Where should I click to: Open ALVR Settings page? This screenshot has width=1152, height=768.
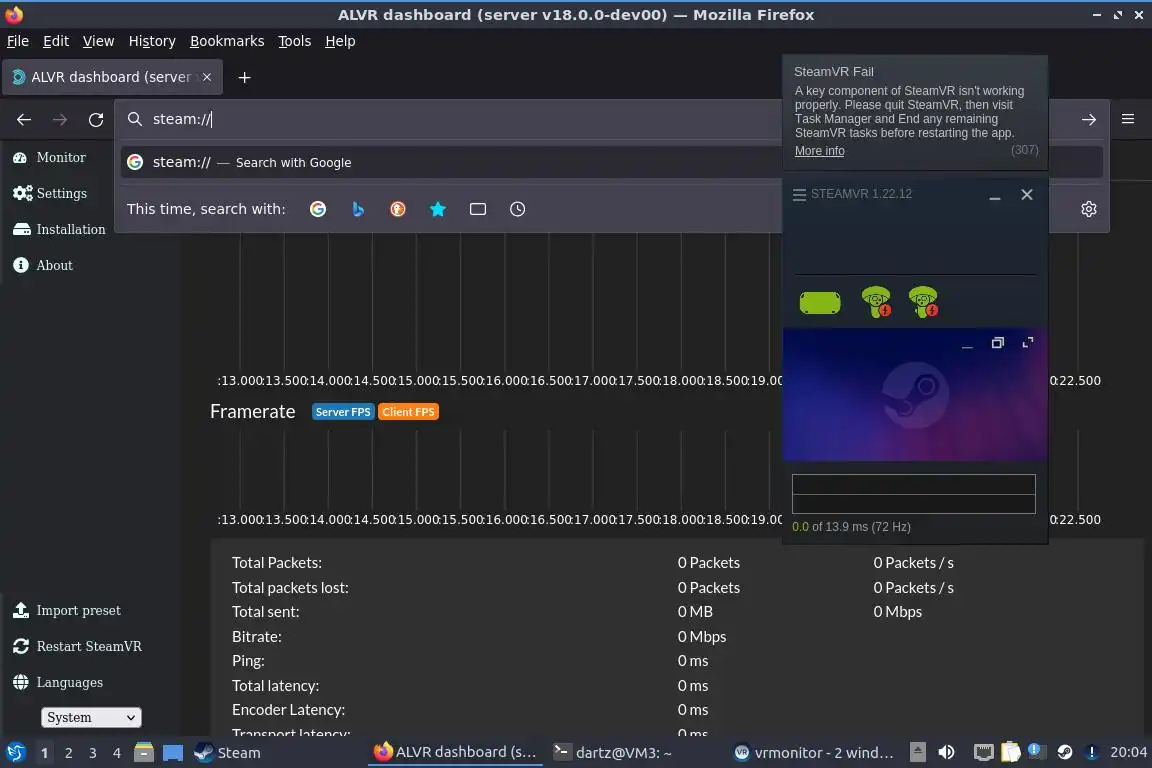[50, 193]
